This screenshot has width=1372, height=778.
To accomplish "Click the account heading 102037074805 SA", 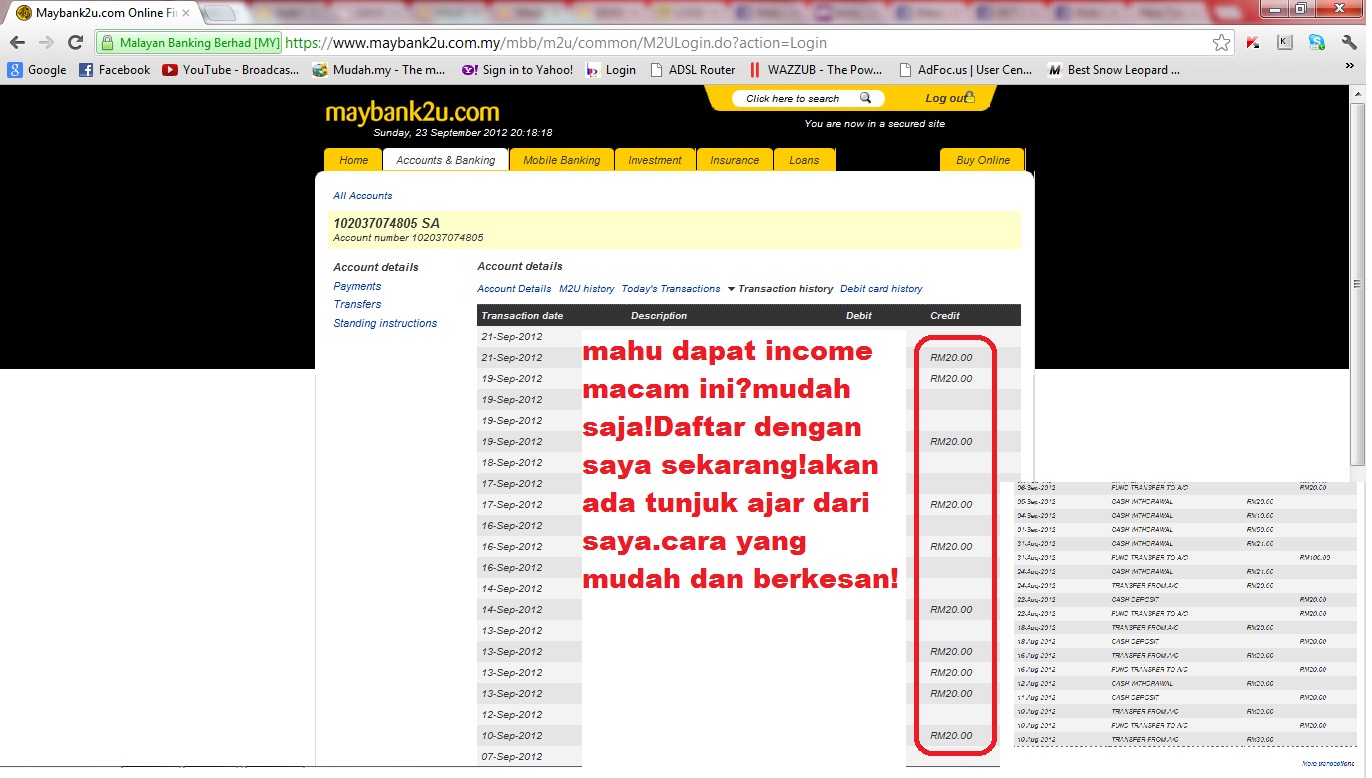I will pos(386,223).
